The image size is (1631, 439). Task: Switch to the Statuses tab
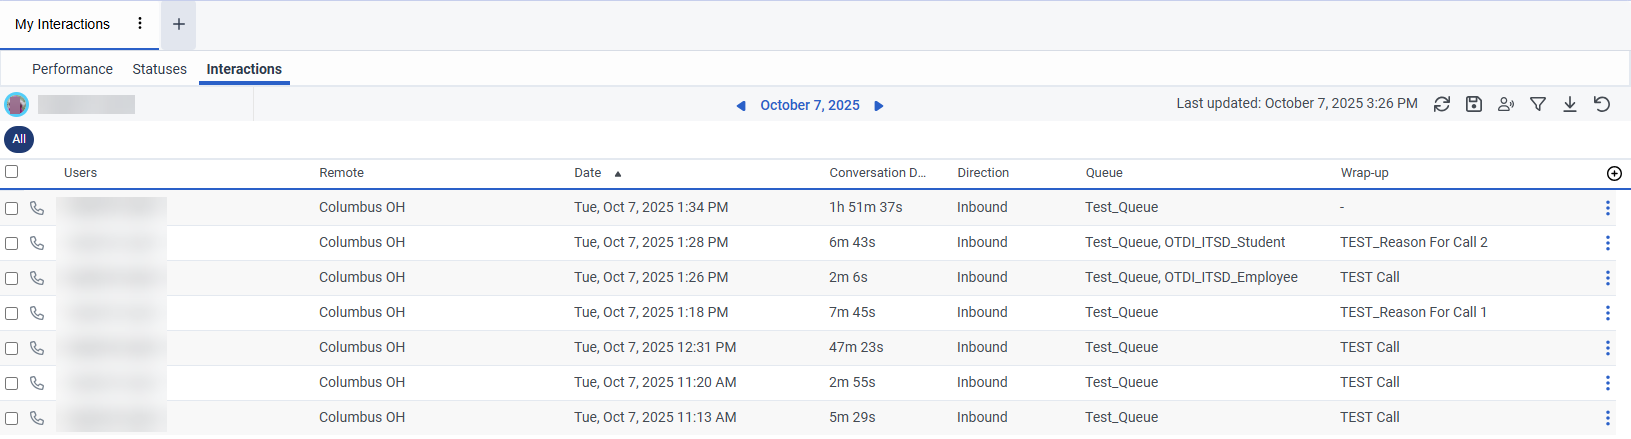pyautogui.click(x=159, y=69)
